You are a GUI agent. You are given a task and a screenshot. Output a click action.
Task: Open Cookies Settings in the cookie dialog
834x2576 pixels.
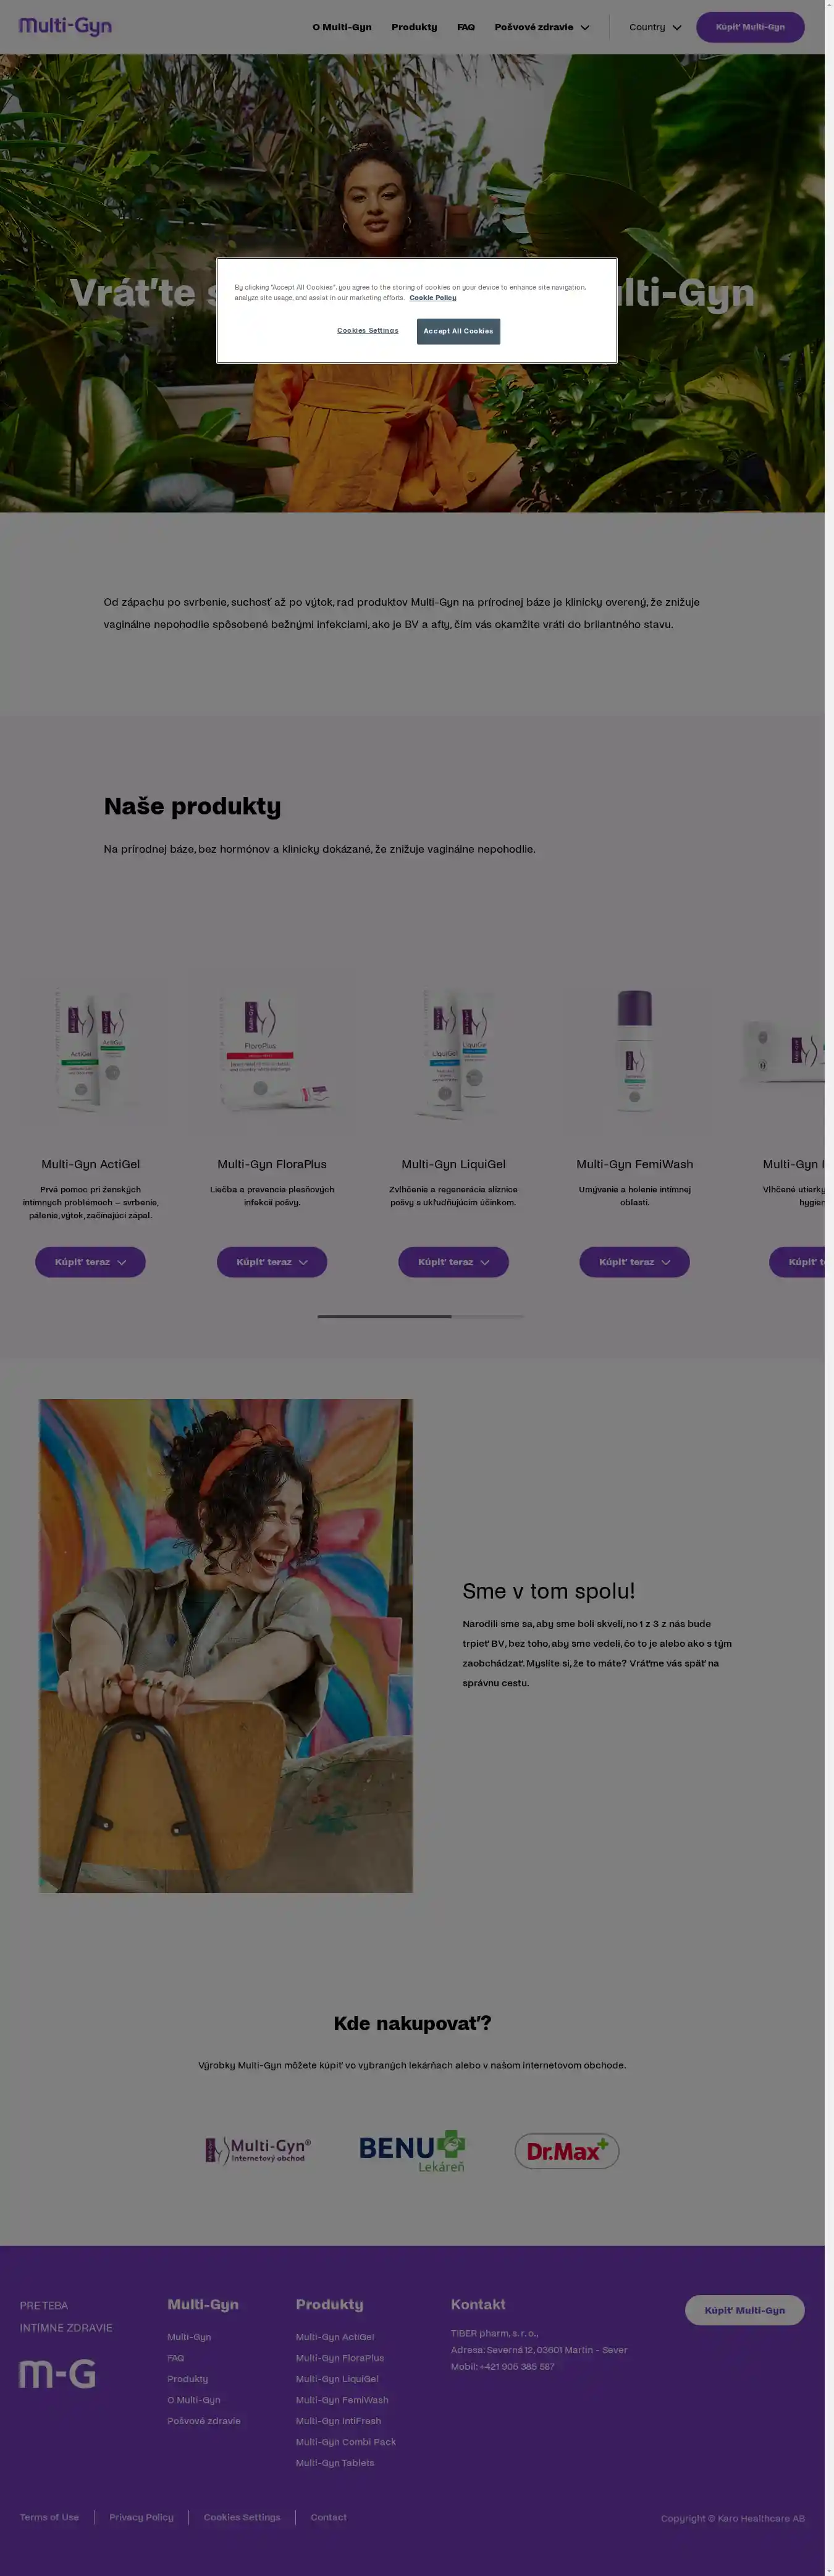(367, 331)
